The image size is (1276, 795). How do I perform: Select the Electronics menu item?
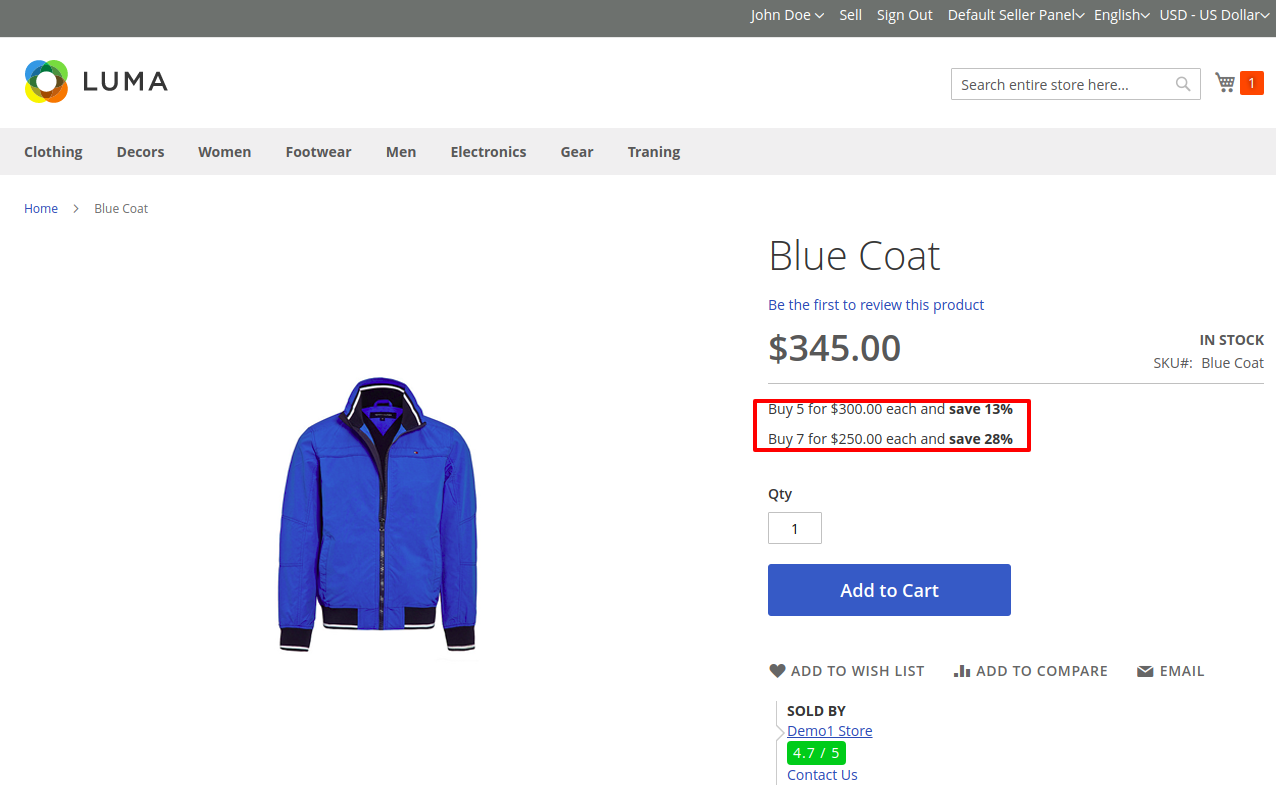pos(488,152)
